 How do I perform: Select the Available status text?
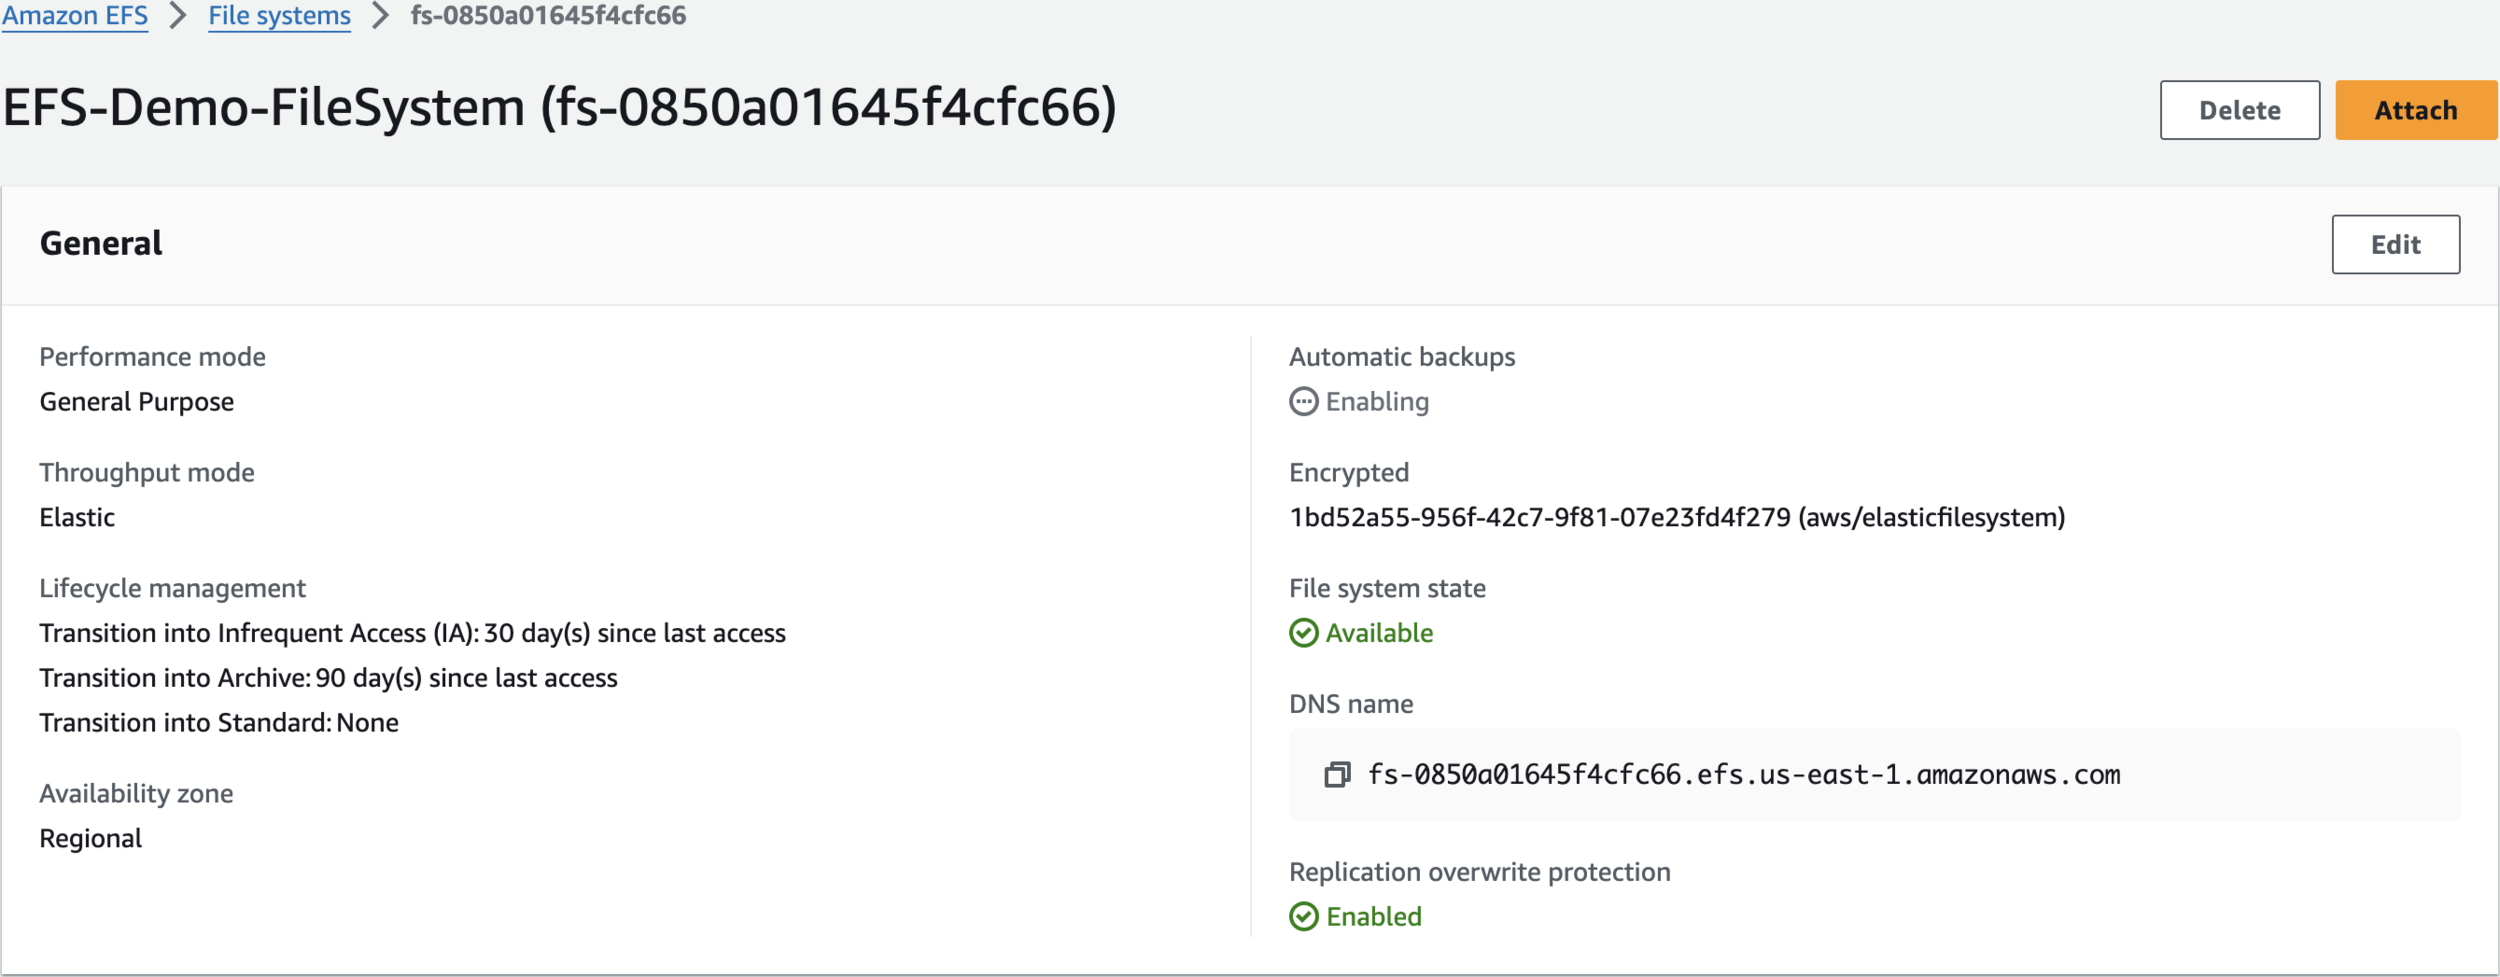coord(1379,633)
